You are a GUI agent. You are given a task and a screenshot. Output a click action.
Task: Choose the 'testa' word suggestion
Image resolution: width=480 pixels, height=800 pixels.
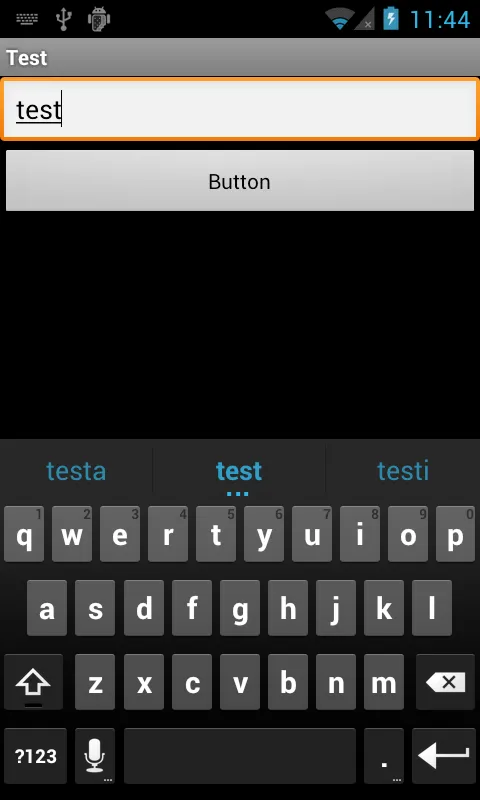(x=76, y=470)
